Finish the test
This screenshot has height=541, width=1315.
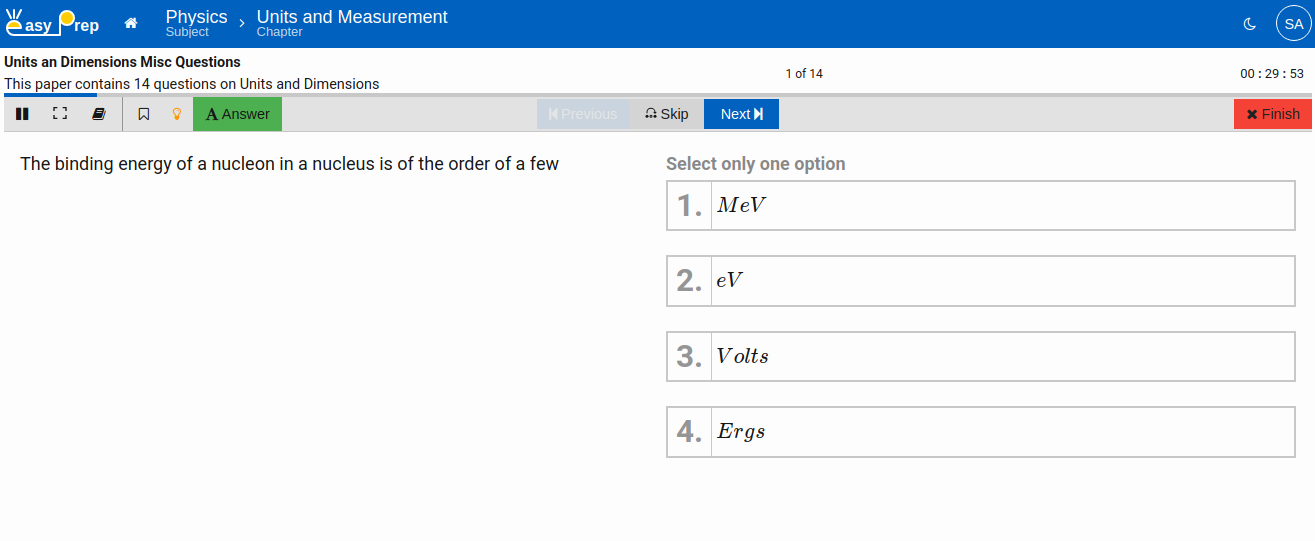pyautogui.click(x=1272, y=114)
